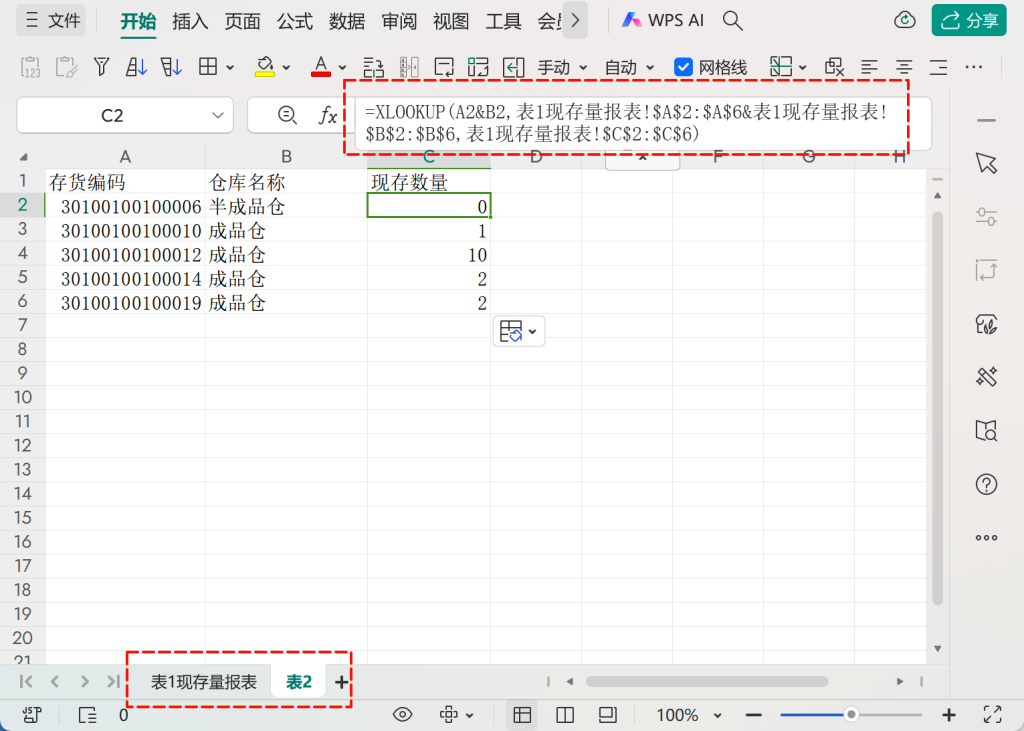This screenshot has width=1024, height=731.
Task: Switch to the 页面 ribbon tab
Action: [x=242, y=22]
